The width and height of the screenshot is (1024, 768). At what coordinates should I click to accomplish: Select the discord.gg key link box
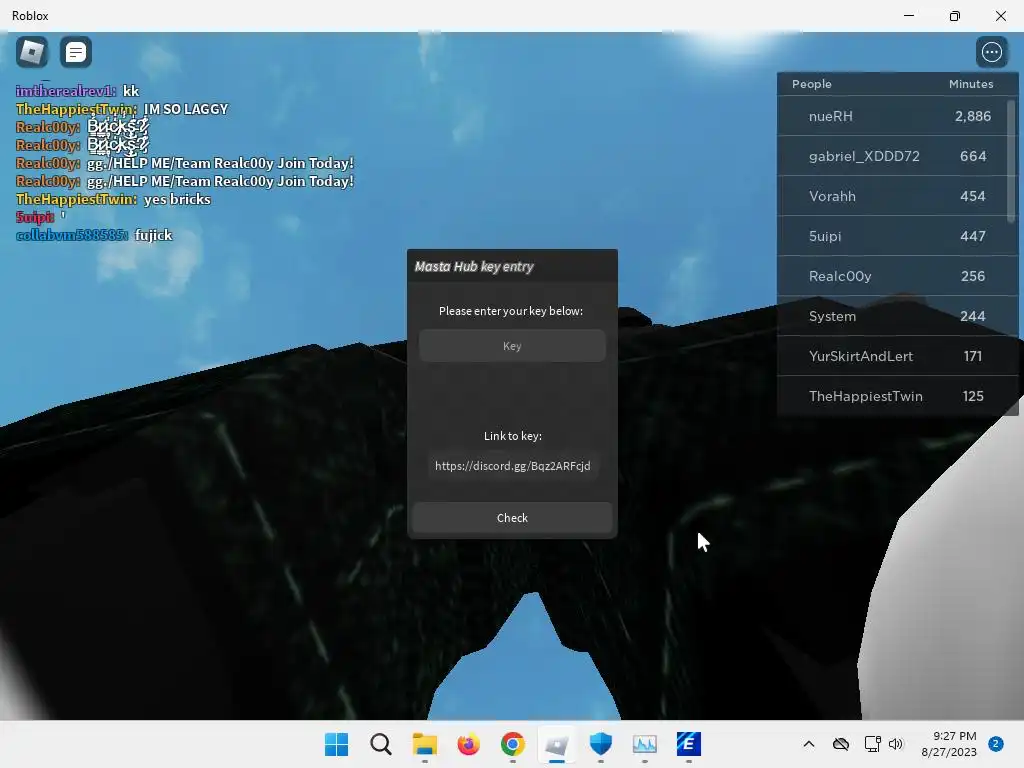(513, 466)
